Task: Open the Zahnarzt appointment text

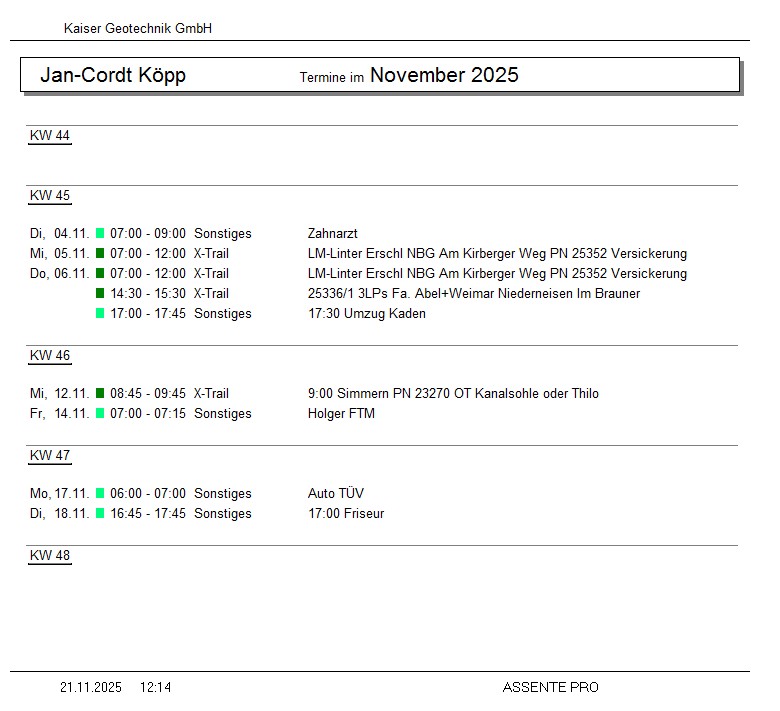Action: click(333, 233)
